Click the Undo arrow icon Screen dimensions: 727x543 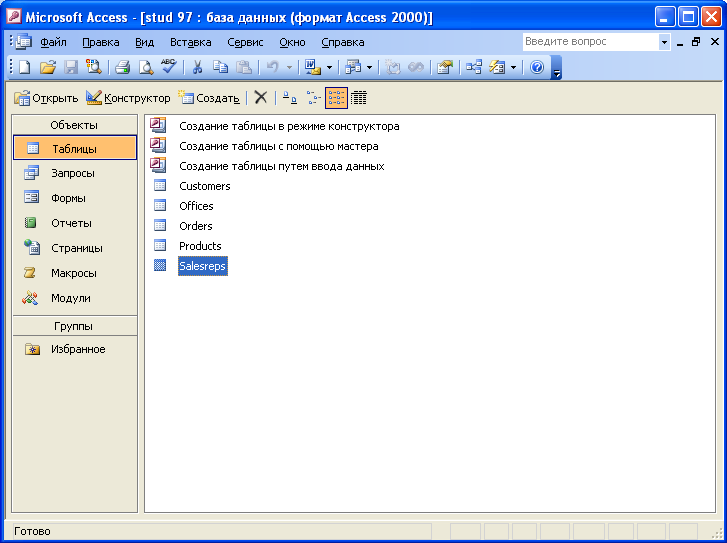(x=273, y=68)
